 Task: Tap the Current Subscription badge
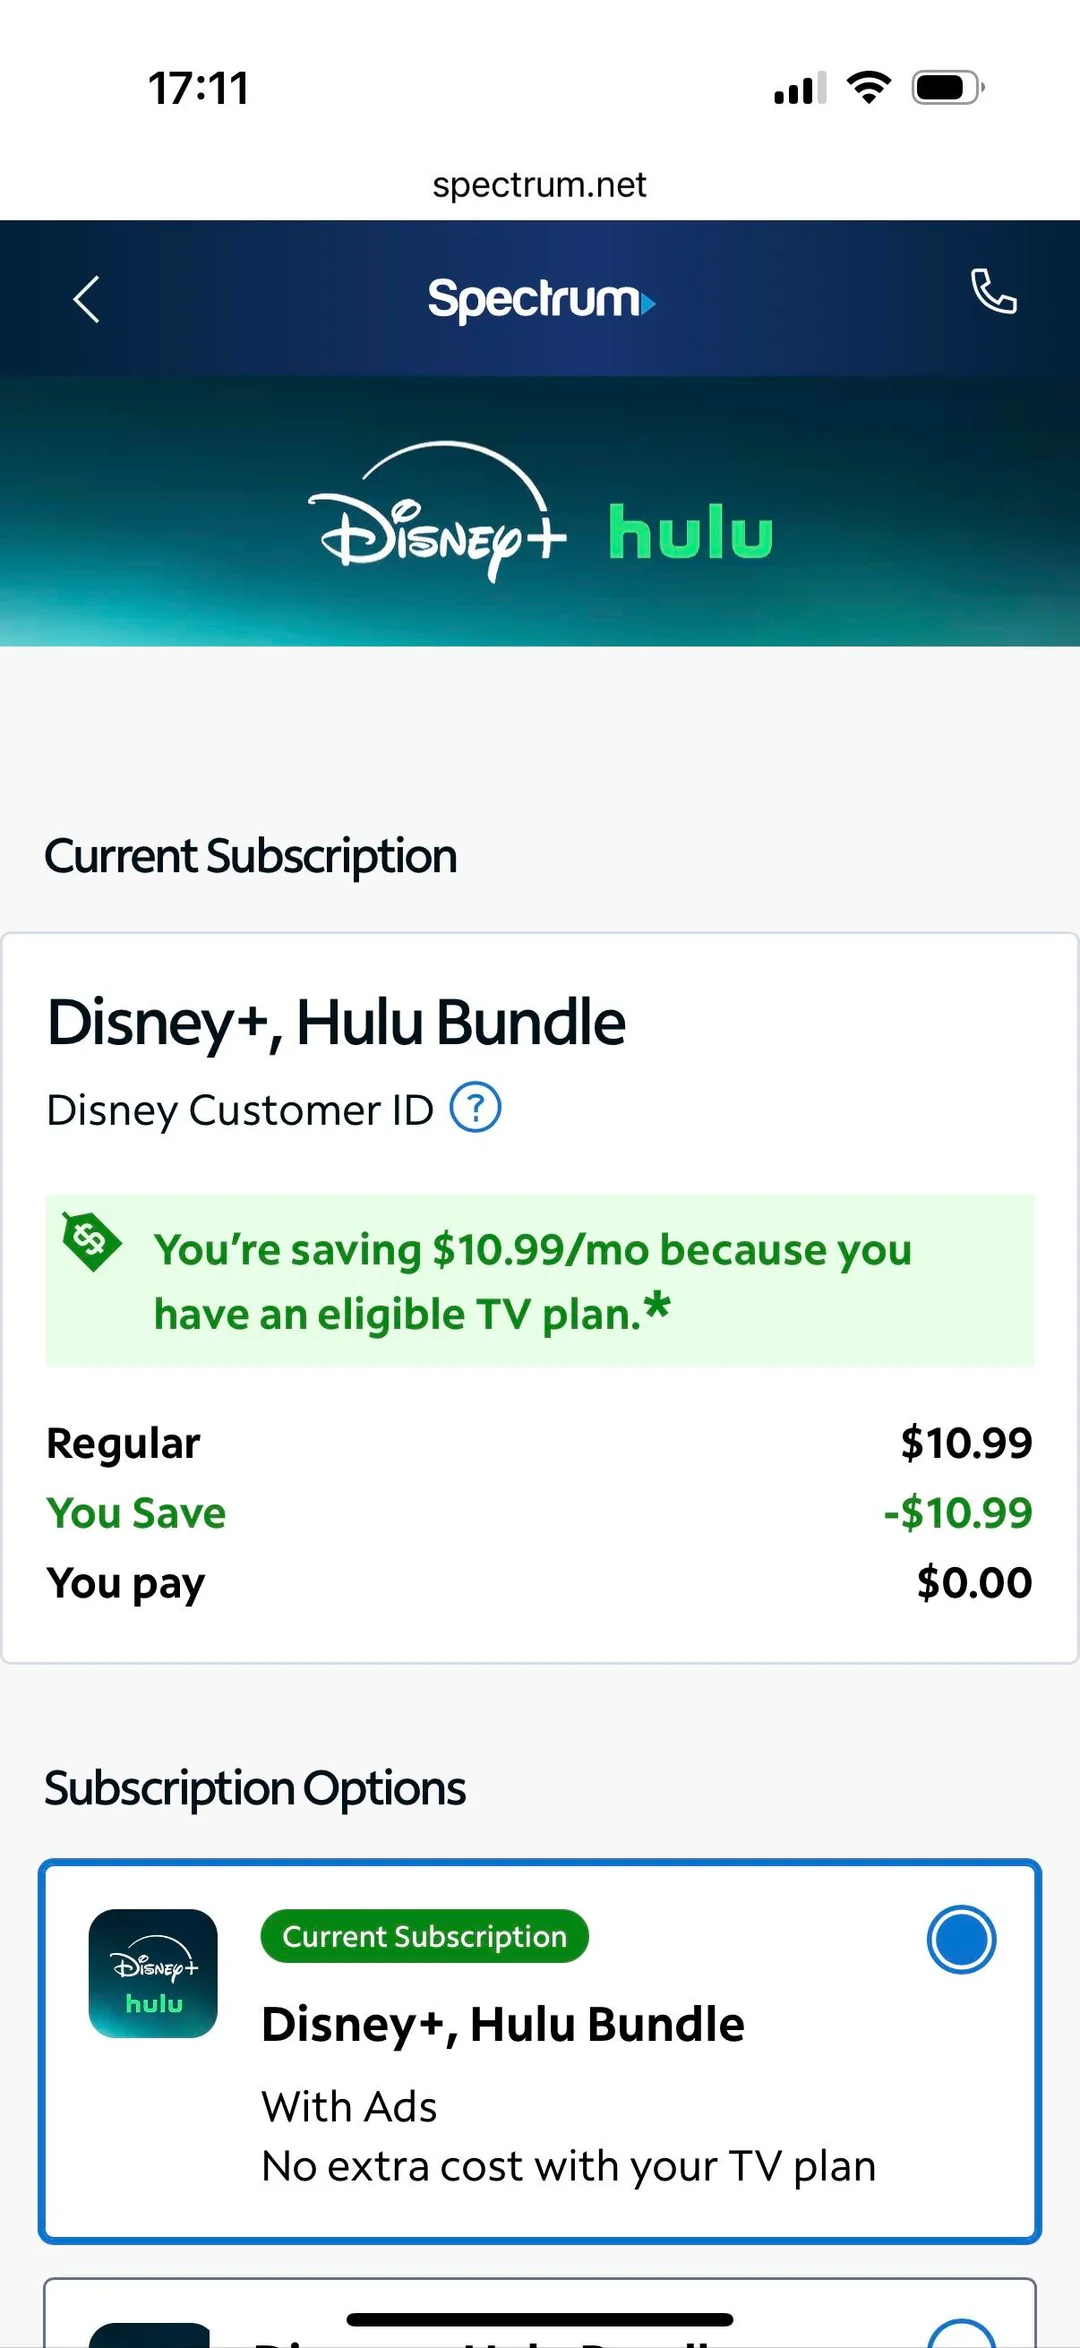tap(423, 1936)
